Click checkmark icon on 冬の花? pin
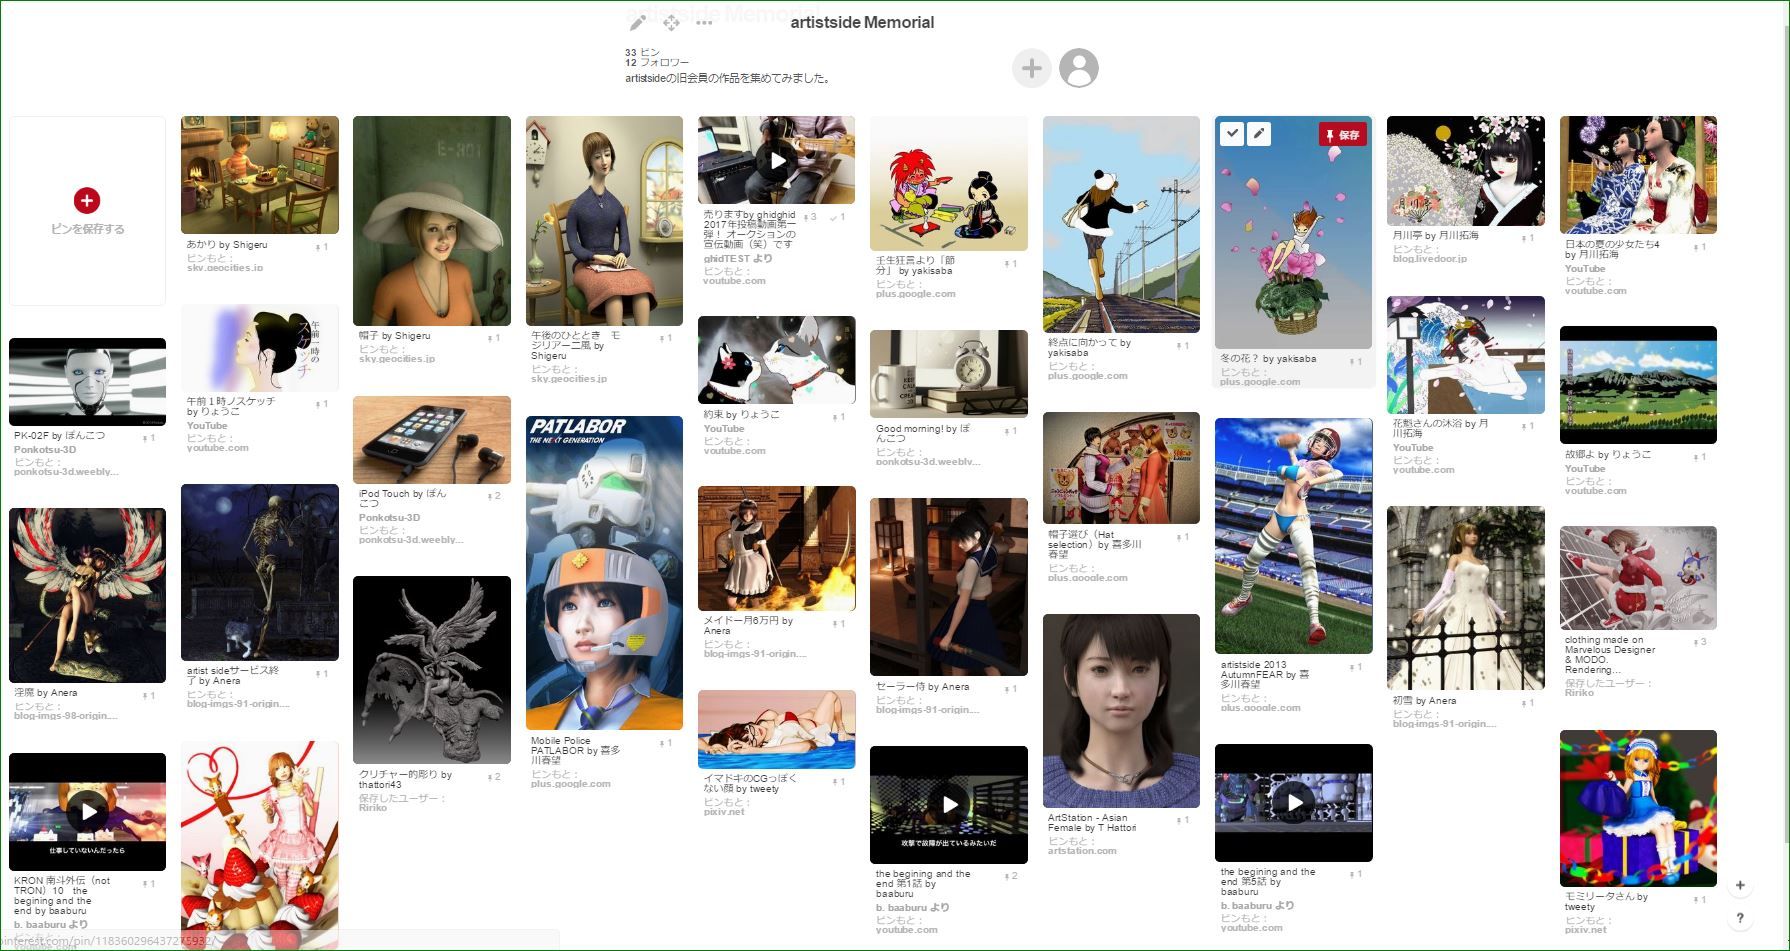The height and width of the screenshot is (951, 1790). tap(1232, 133)
